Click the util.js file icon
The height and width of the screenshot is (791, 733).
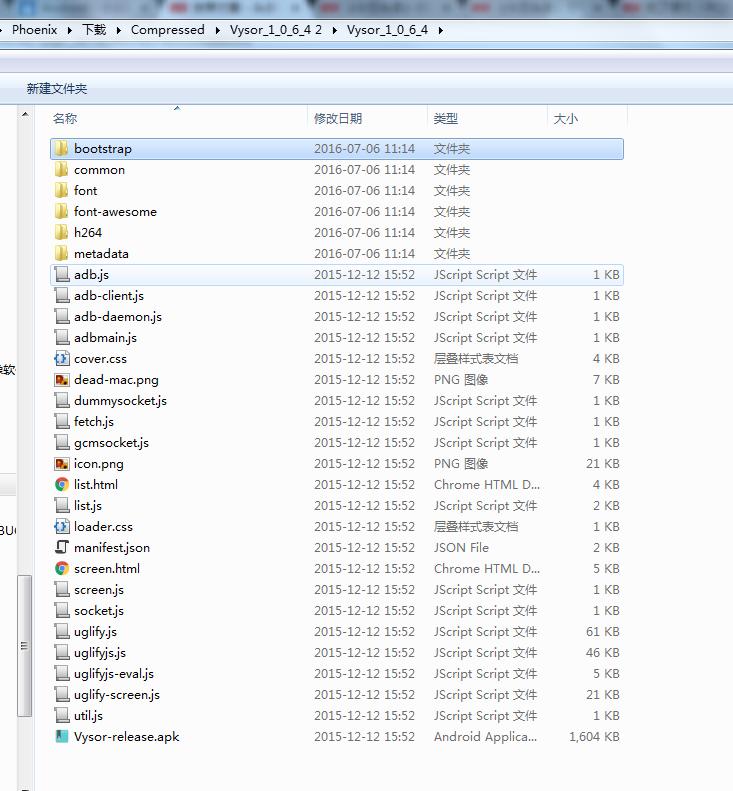(x=62, y=715)
